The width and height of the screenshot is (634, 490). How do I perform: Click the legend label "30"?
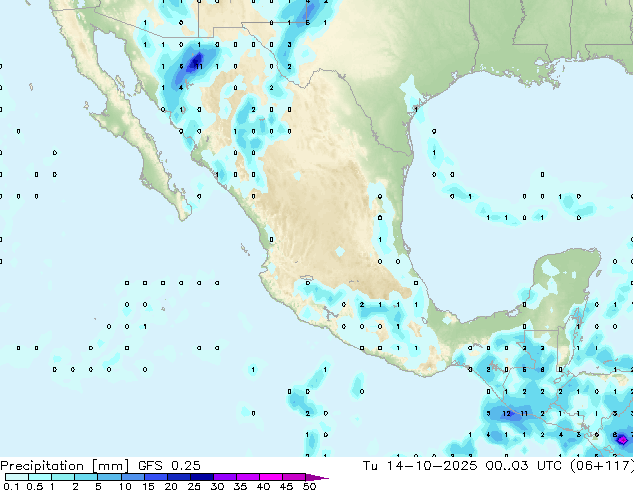[217, 486]
